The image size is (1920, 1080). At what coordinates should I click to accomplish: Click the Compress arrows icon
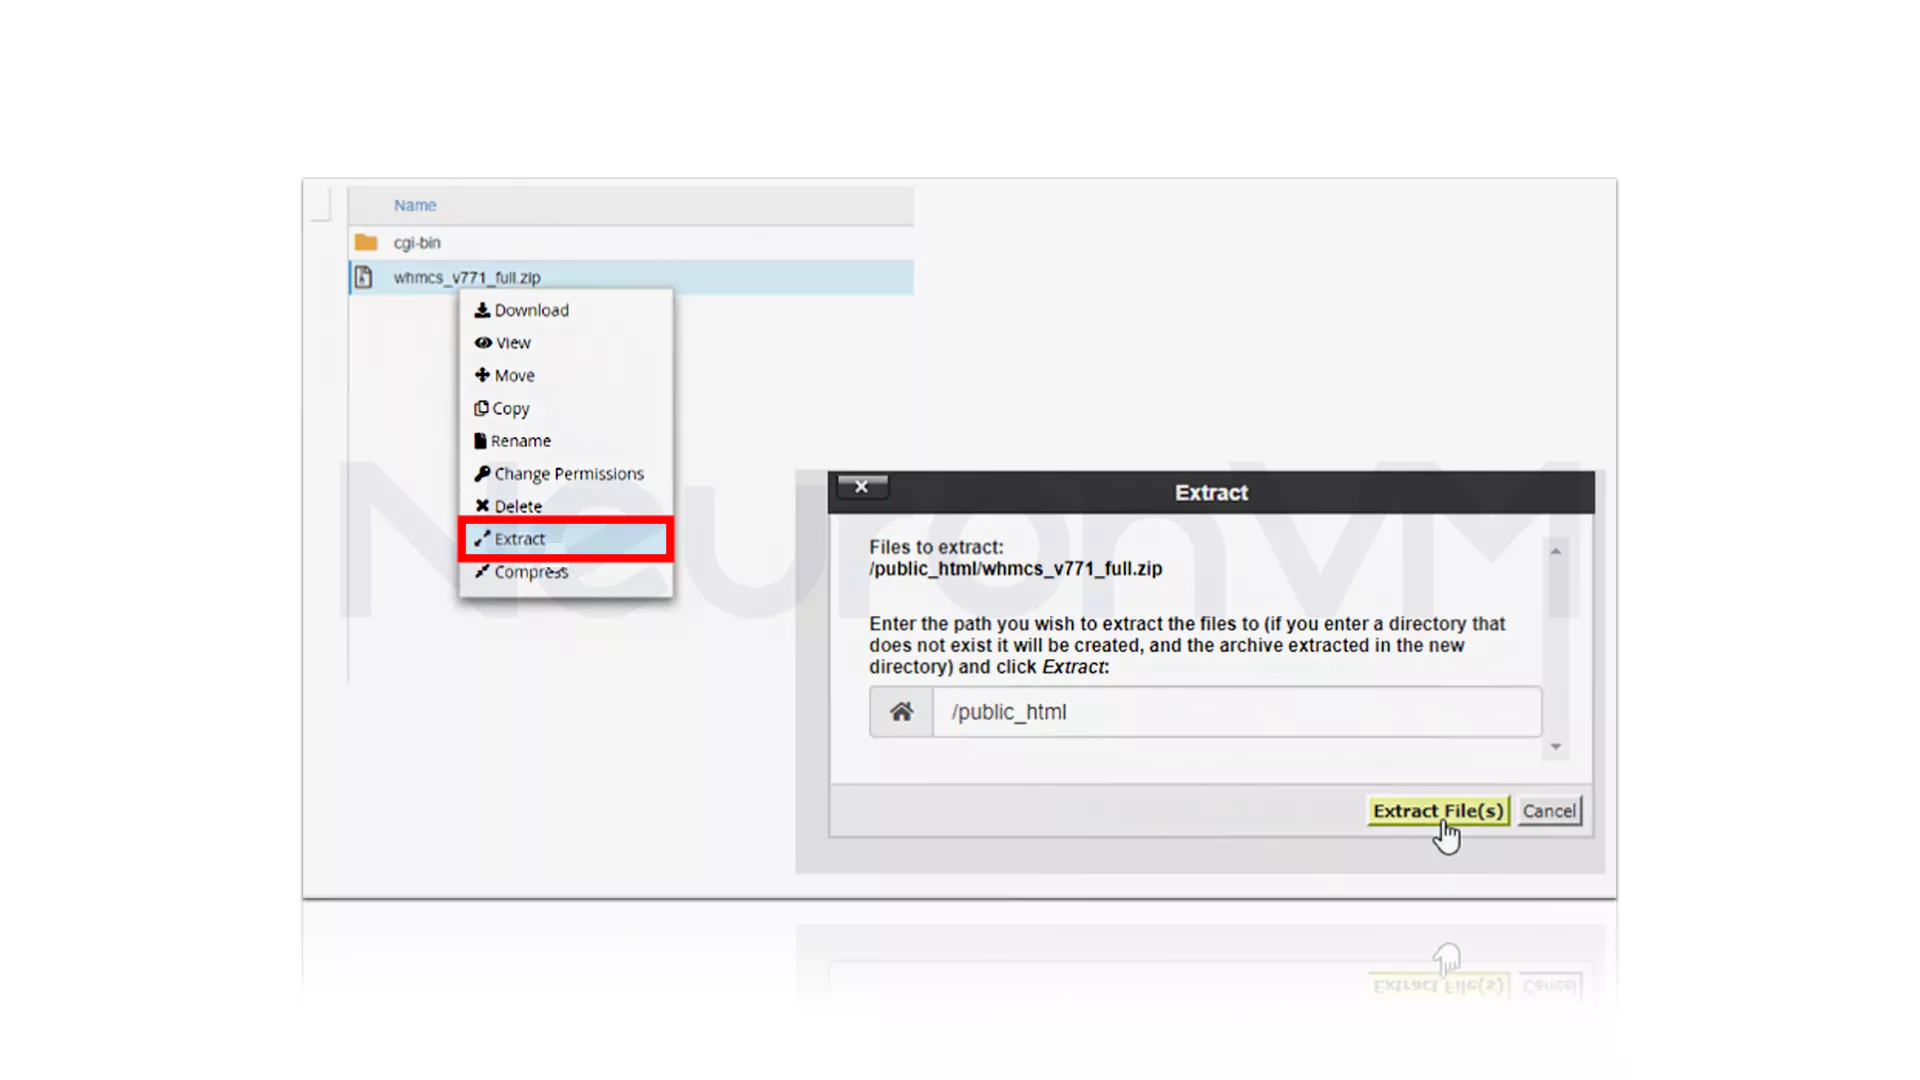482,571
